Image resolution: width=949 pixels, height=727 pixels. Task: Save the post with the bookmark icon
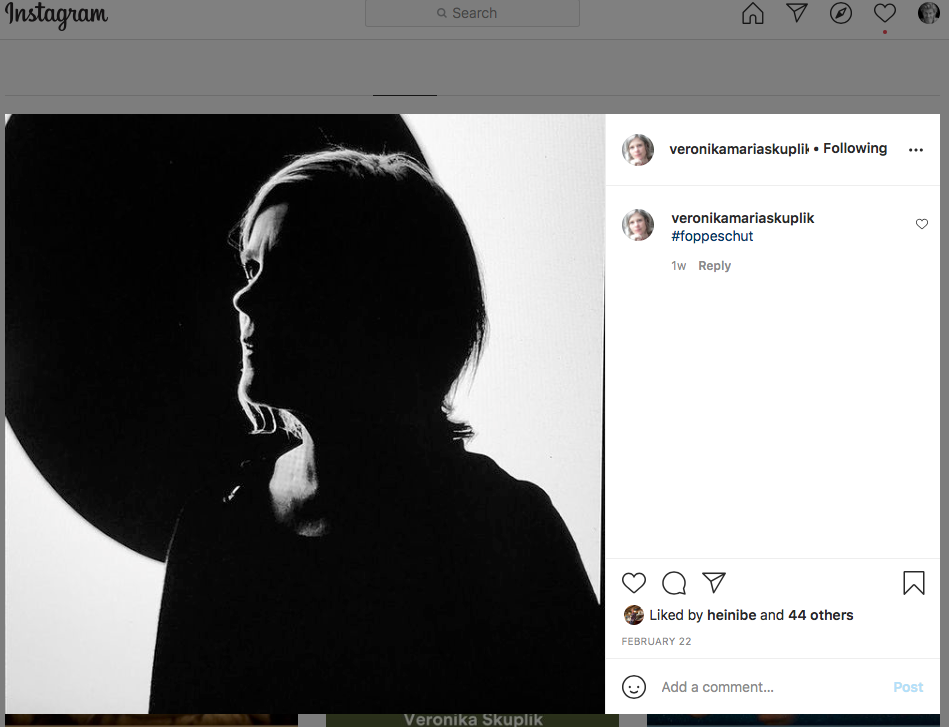pyautogui.click(x=913, y=583)
